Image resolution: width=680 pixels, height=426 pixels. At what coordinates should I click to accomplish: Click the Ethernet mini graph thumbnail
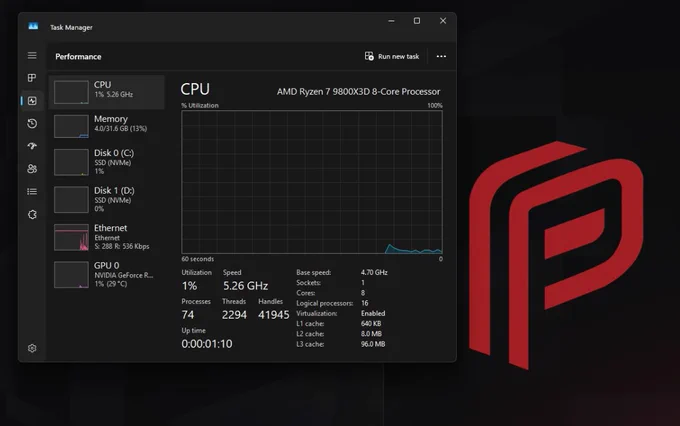tap(71, 237)
